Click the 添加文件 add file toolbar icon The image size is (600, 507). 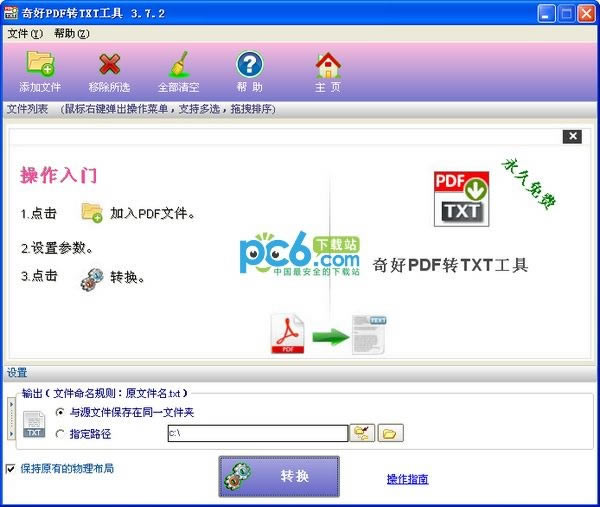coord(41,63)
